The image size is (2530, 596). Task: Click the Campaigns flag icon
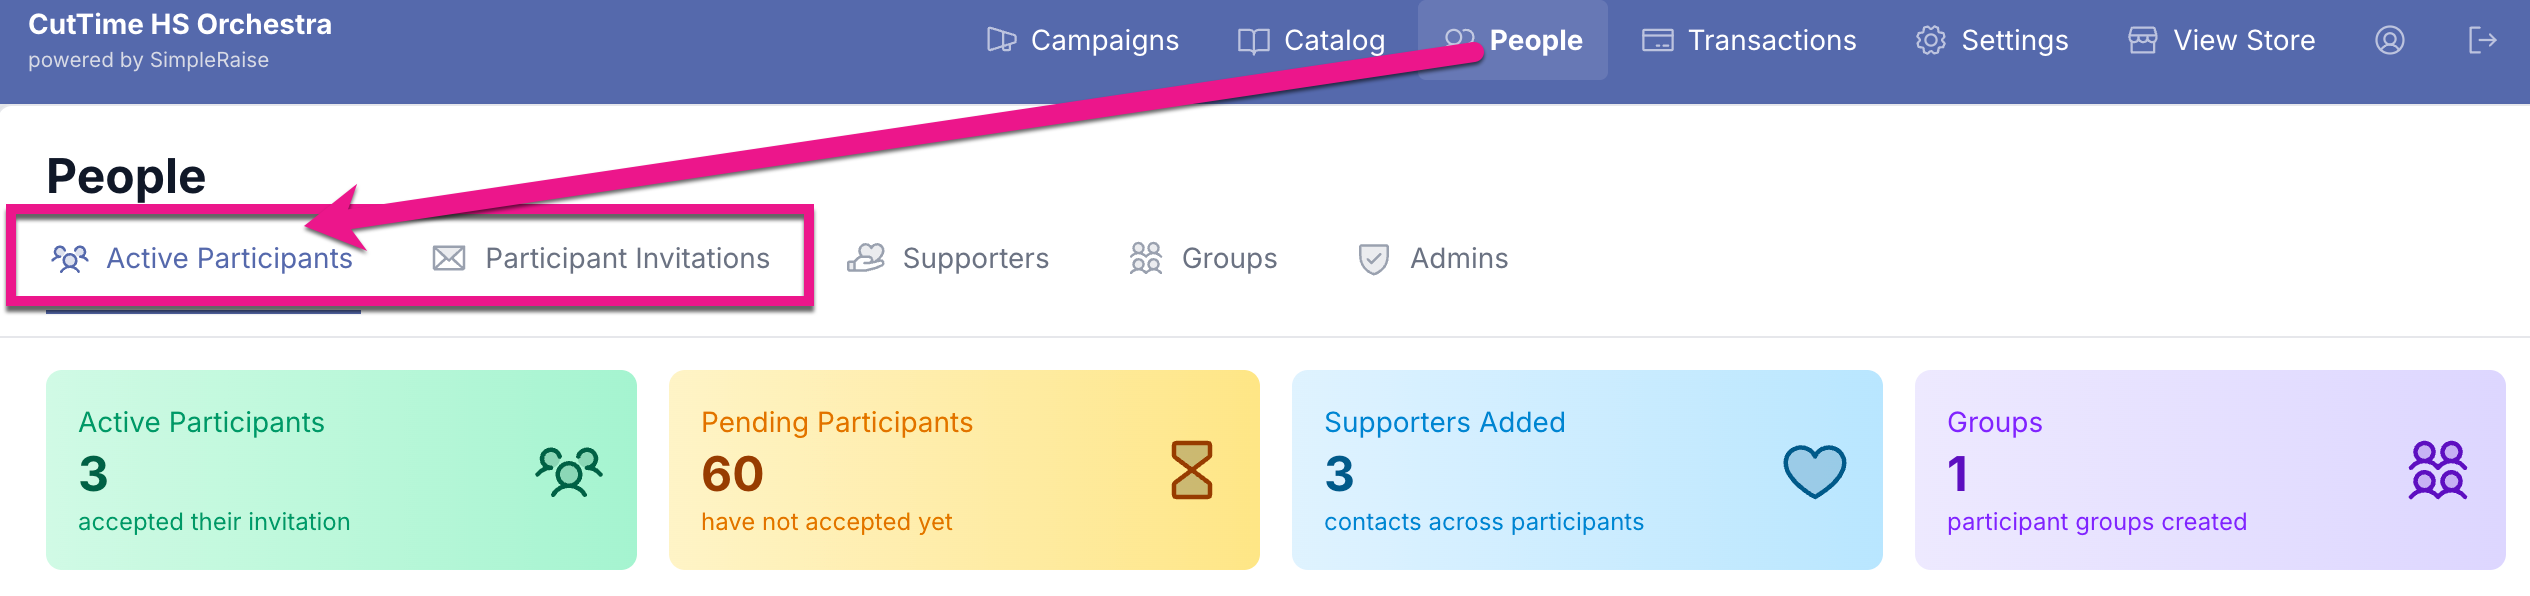click(1001, 40)
